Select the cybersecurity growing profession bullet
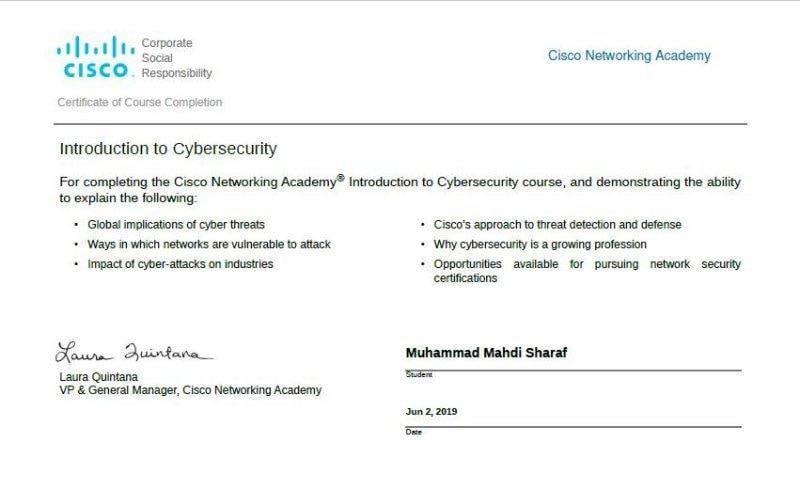 (540, 244)
